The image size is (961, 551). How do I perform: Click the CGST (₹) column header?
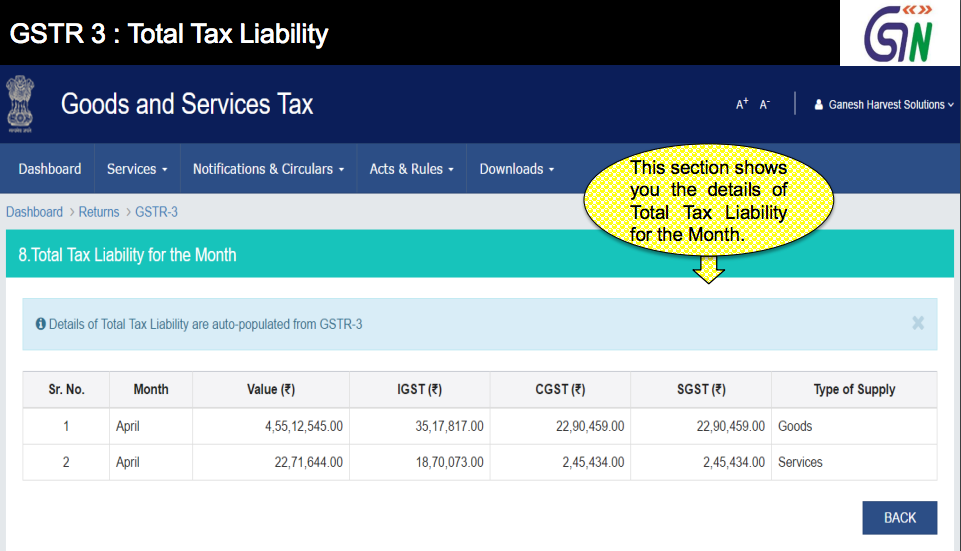(x=560, y=389)
